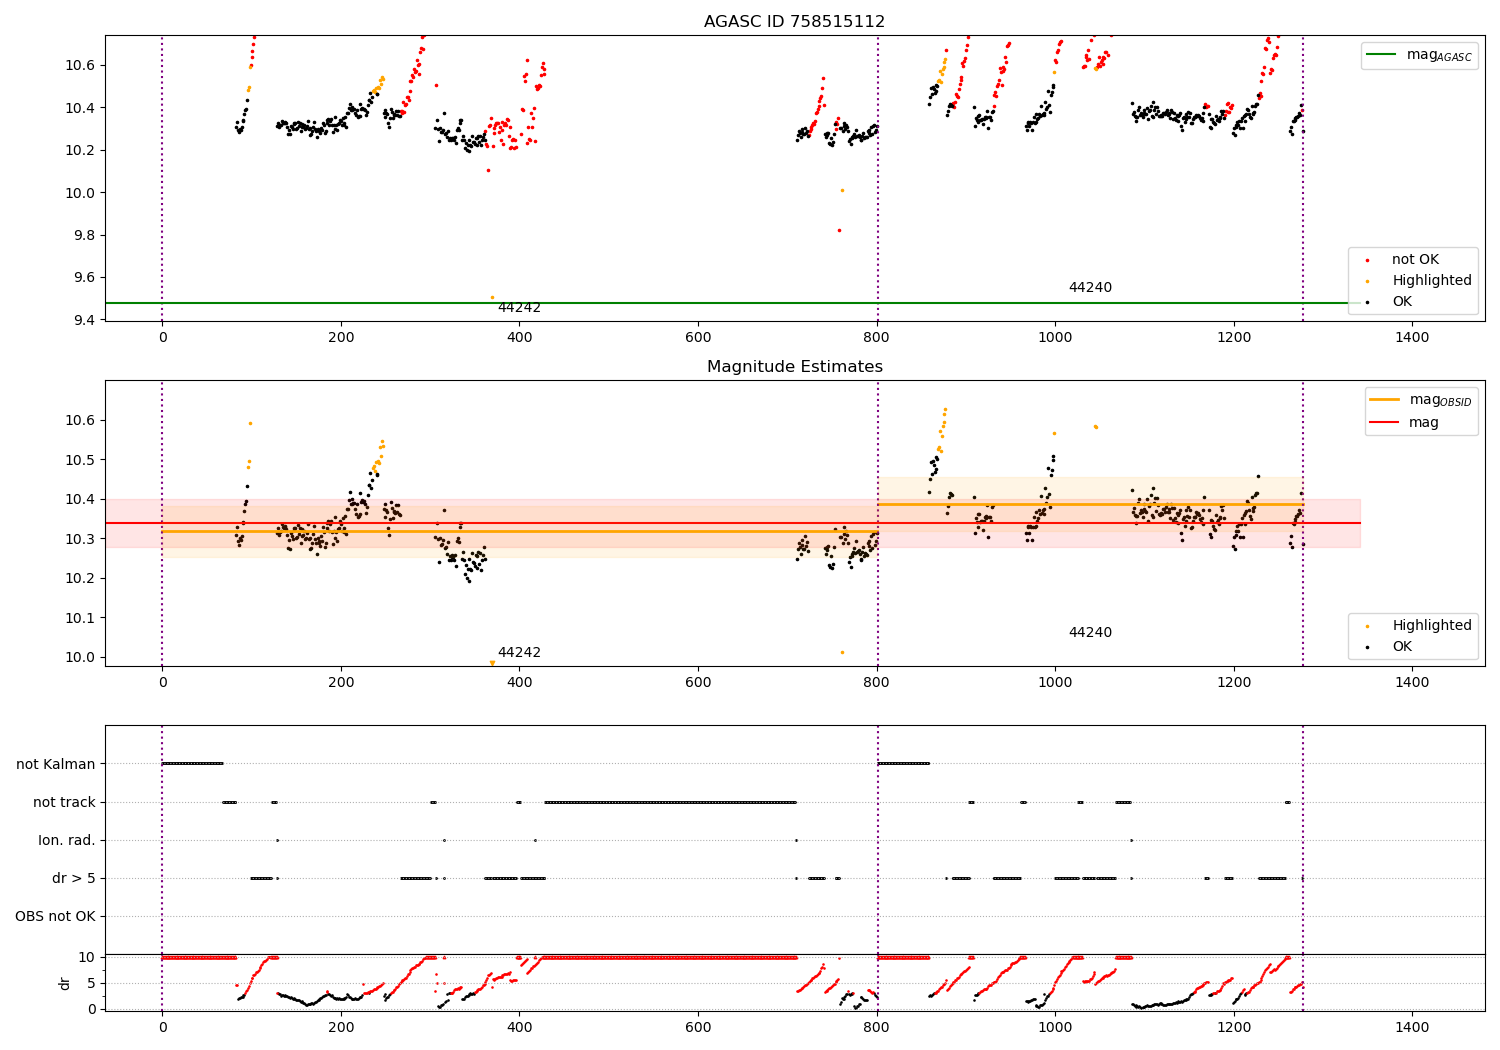This screenshot has height=1050, width=1500.
Task: Click the 'OK' legend entry below Highlighted in top plot
Action: click(x=1401, y=301)
